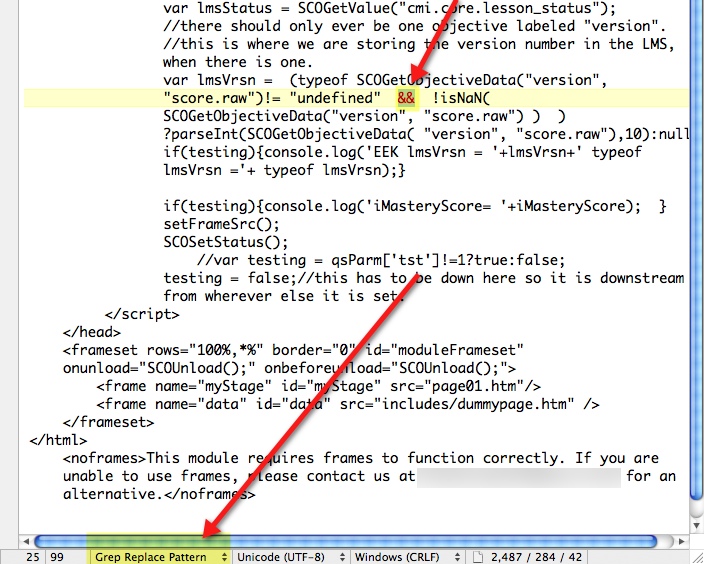Click the left arrow of horizontal scrollbar
Viewport: 704px width, 564px height.
pos(26,541)
